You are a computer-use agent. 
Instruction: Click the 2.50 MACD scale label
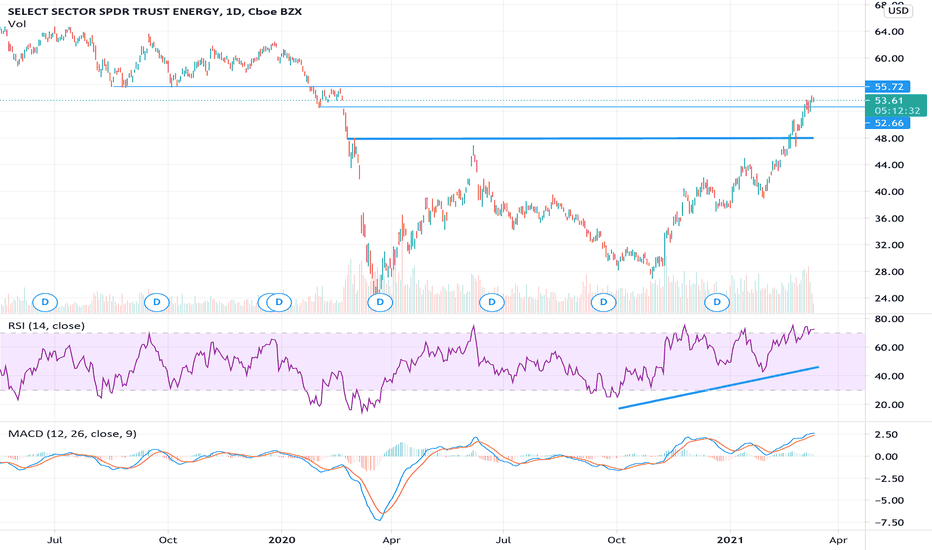click(886, 435)
